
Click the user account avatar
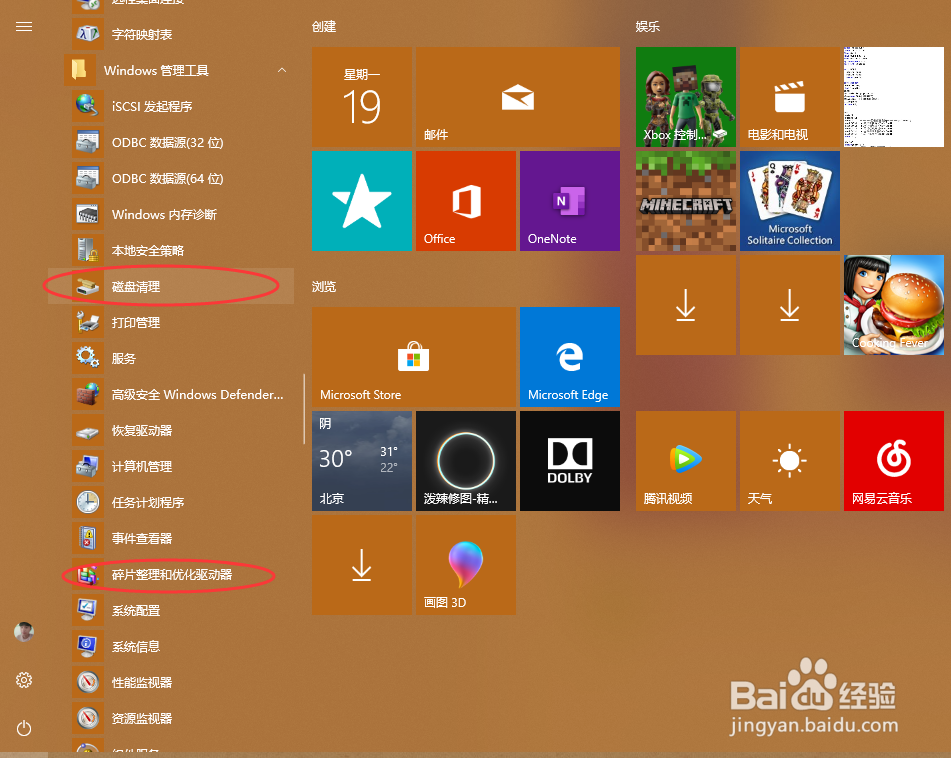point(24,632)
